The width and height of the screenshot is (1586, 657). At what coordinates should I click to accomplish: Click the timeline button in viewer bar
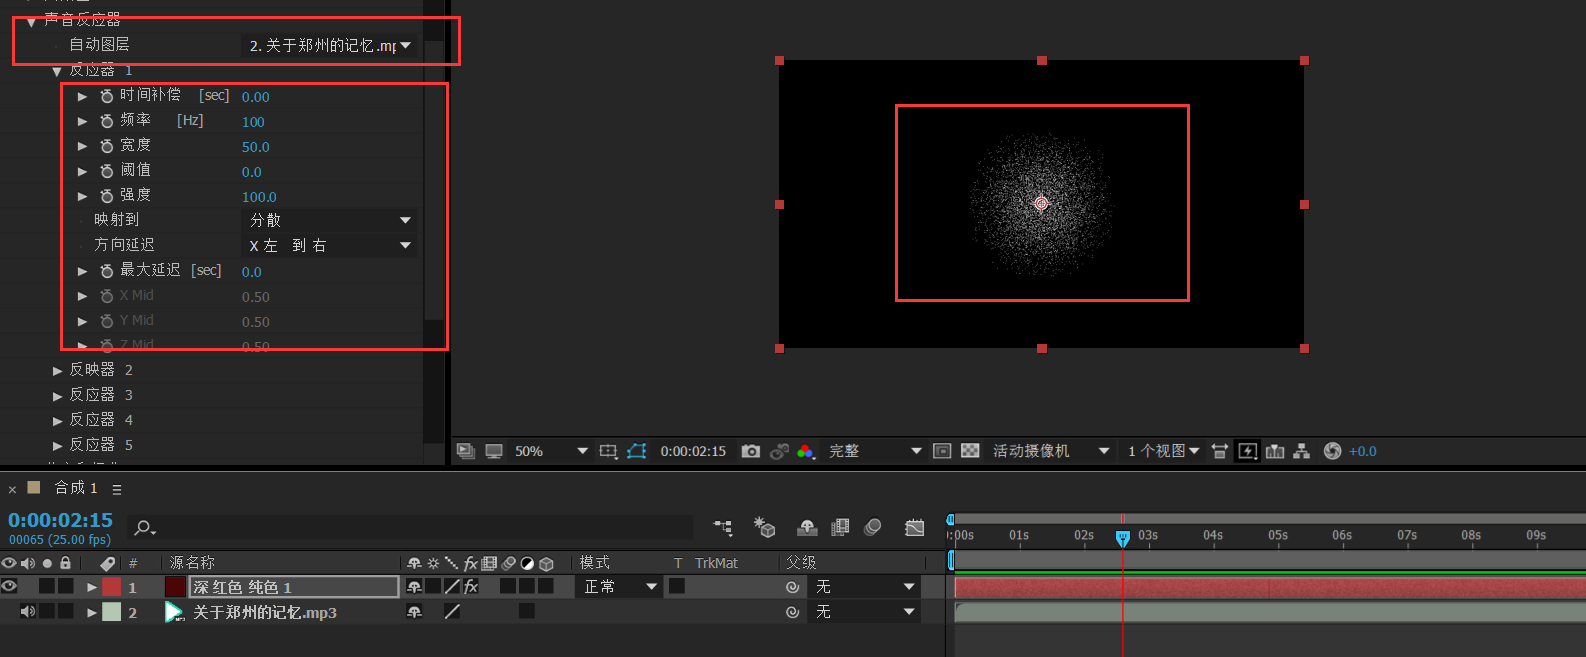1275,451
